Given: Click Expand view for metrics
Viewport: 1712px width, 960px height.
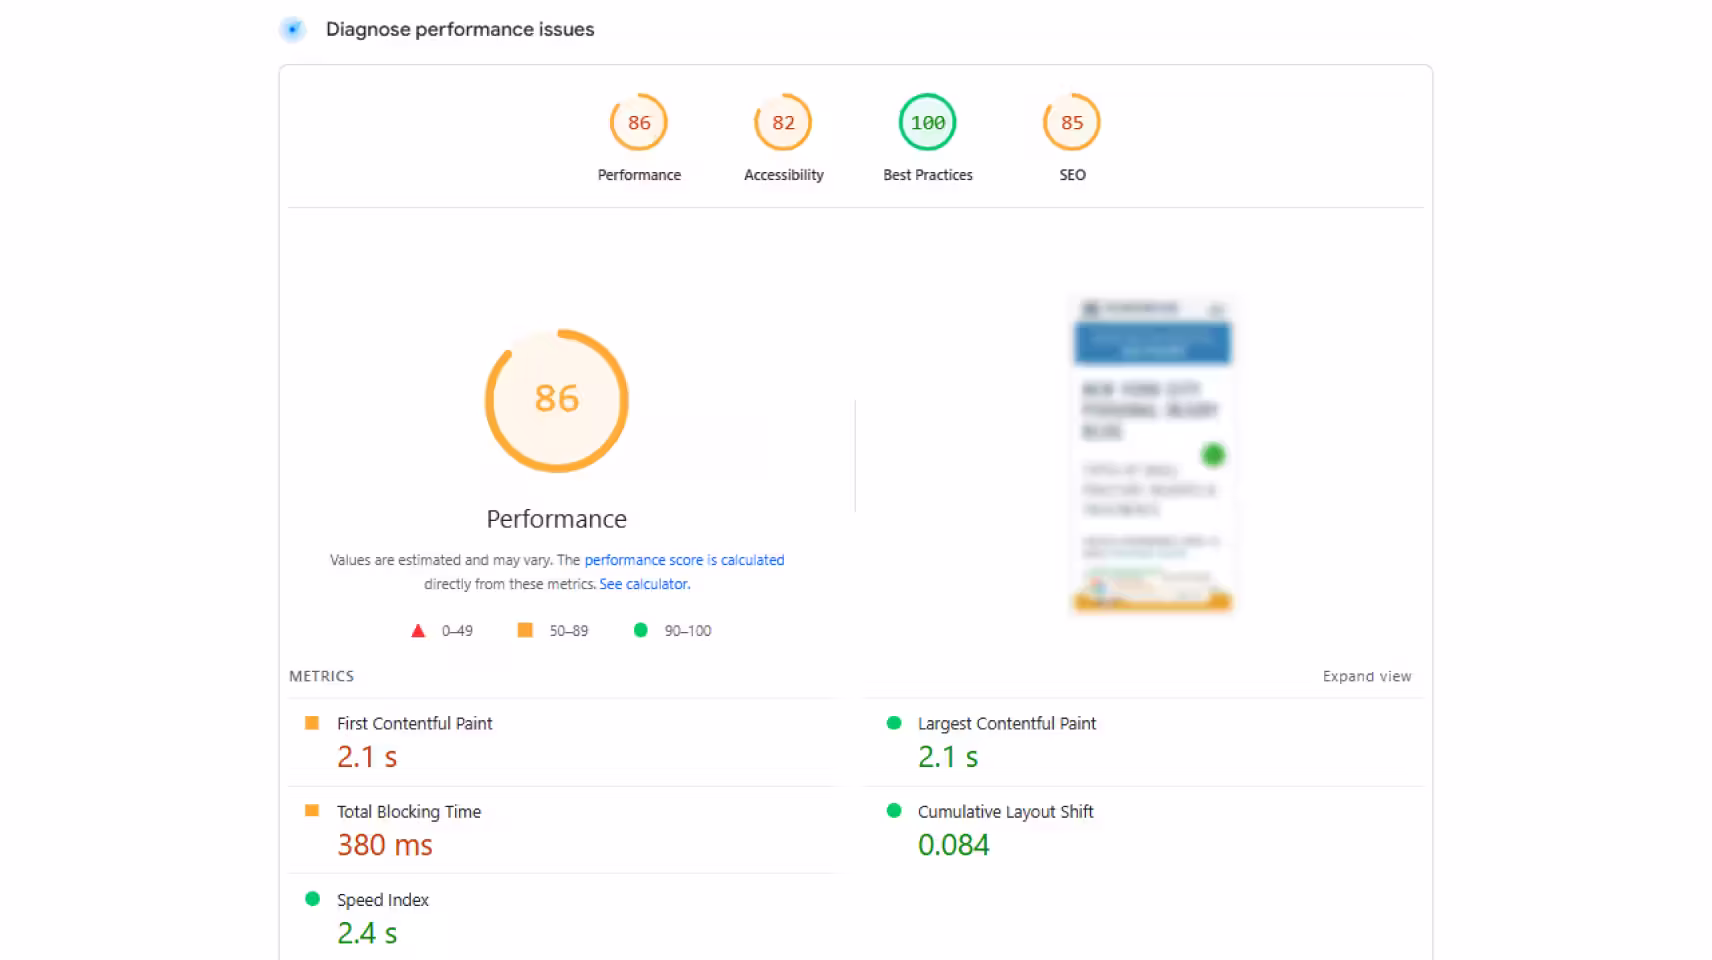Looking at the screenshot, I should point(1367,676).
